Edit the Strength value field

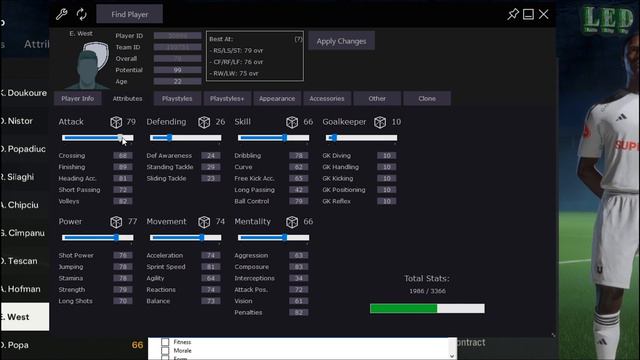click(x=123, y=289)
